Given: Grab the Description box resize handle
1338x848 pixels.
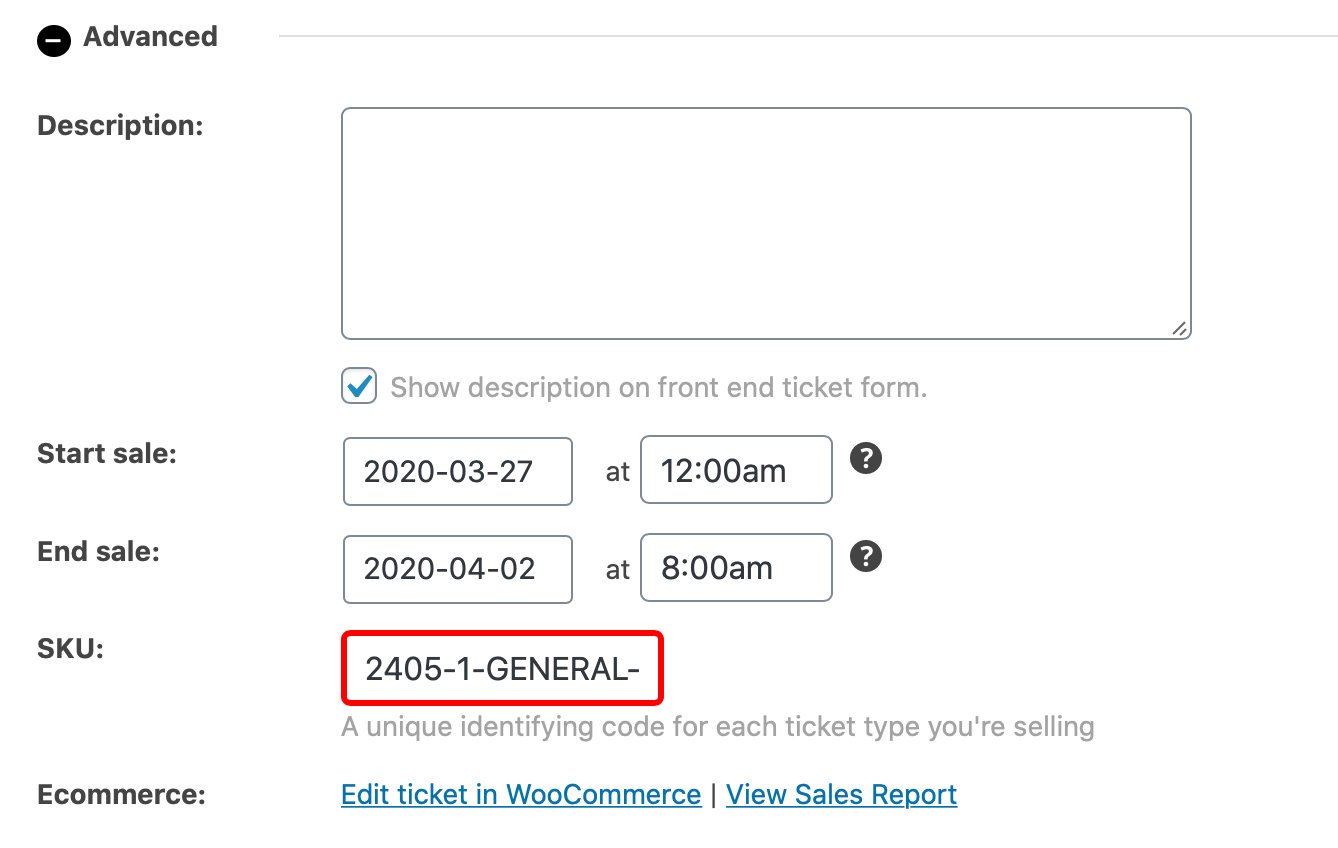Looking at the screenshot, I should click(x=1179, y=328).
